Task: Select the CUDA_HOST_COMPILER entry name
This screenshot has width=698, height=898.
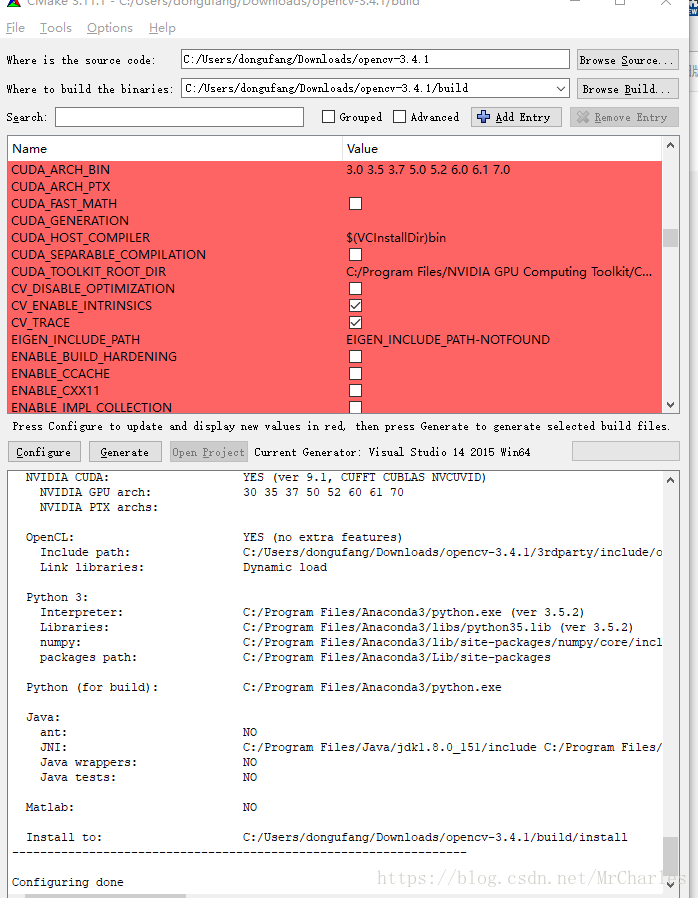Action: [81, 238]
